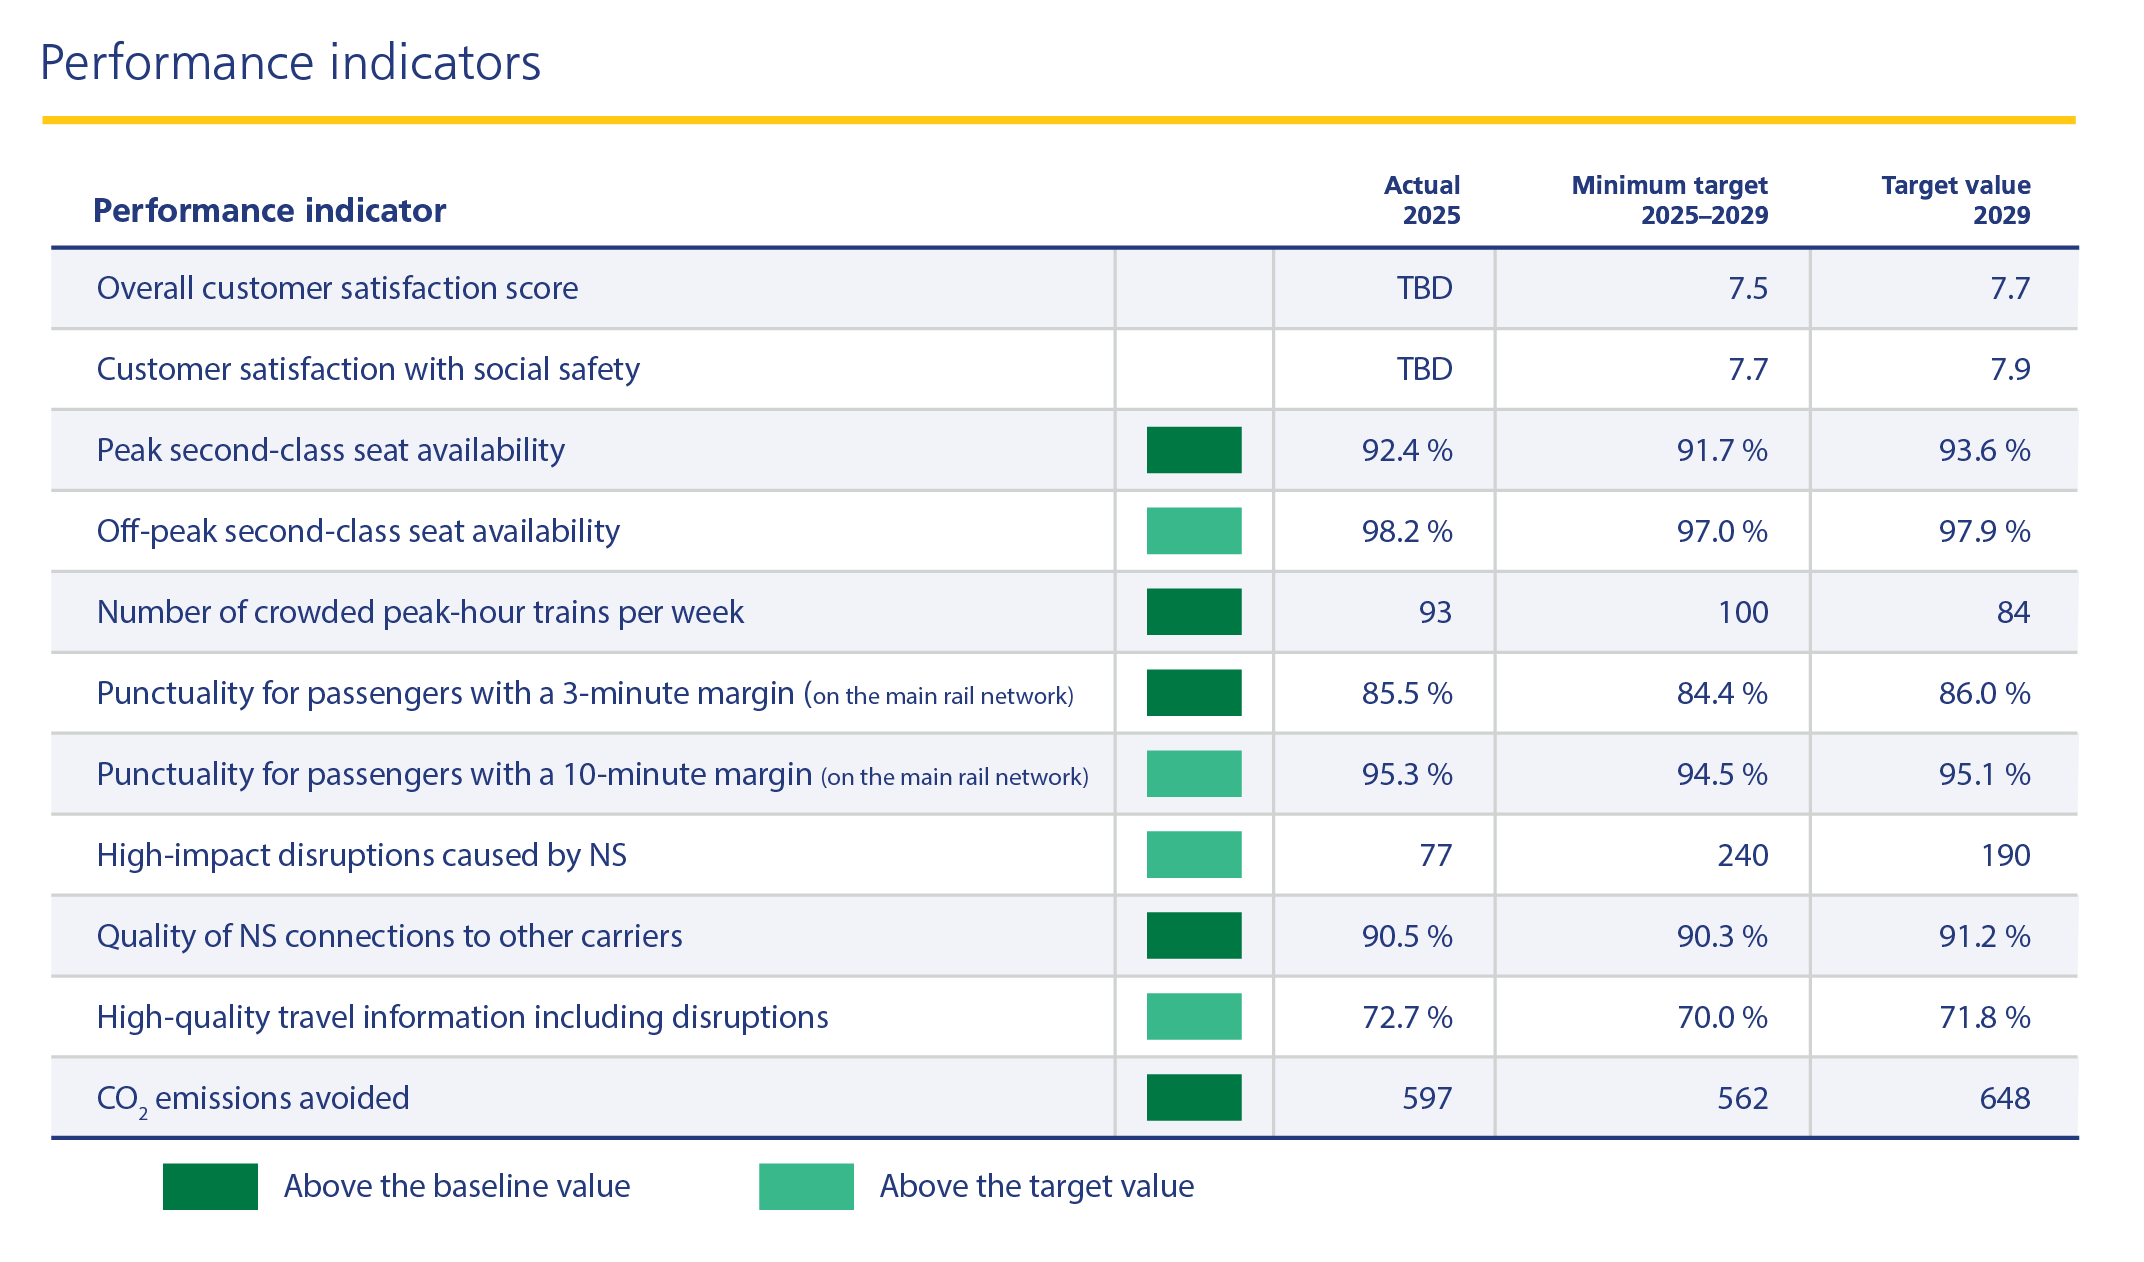Viewport: 2144px width, 1262px height.
Task: Click the 597 value for CO2 emissions
Action: [x=1426, y=1098]
